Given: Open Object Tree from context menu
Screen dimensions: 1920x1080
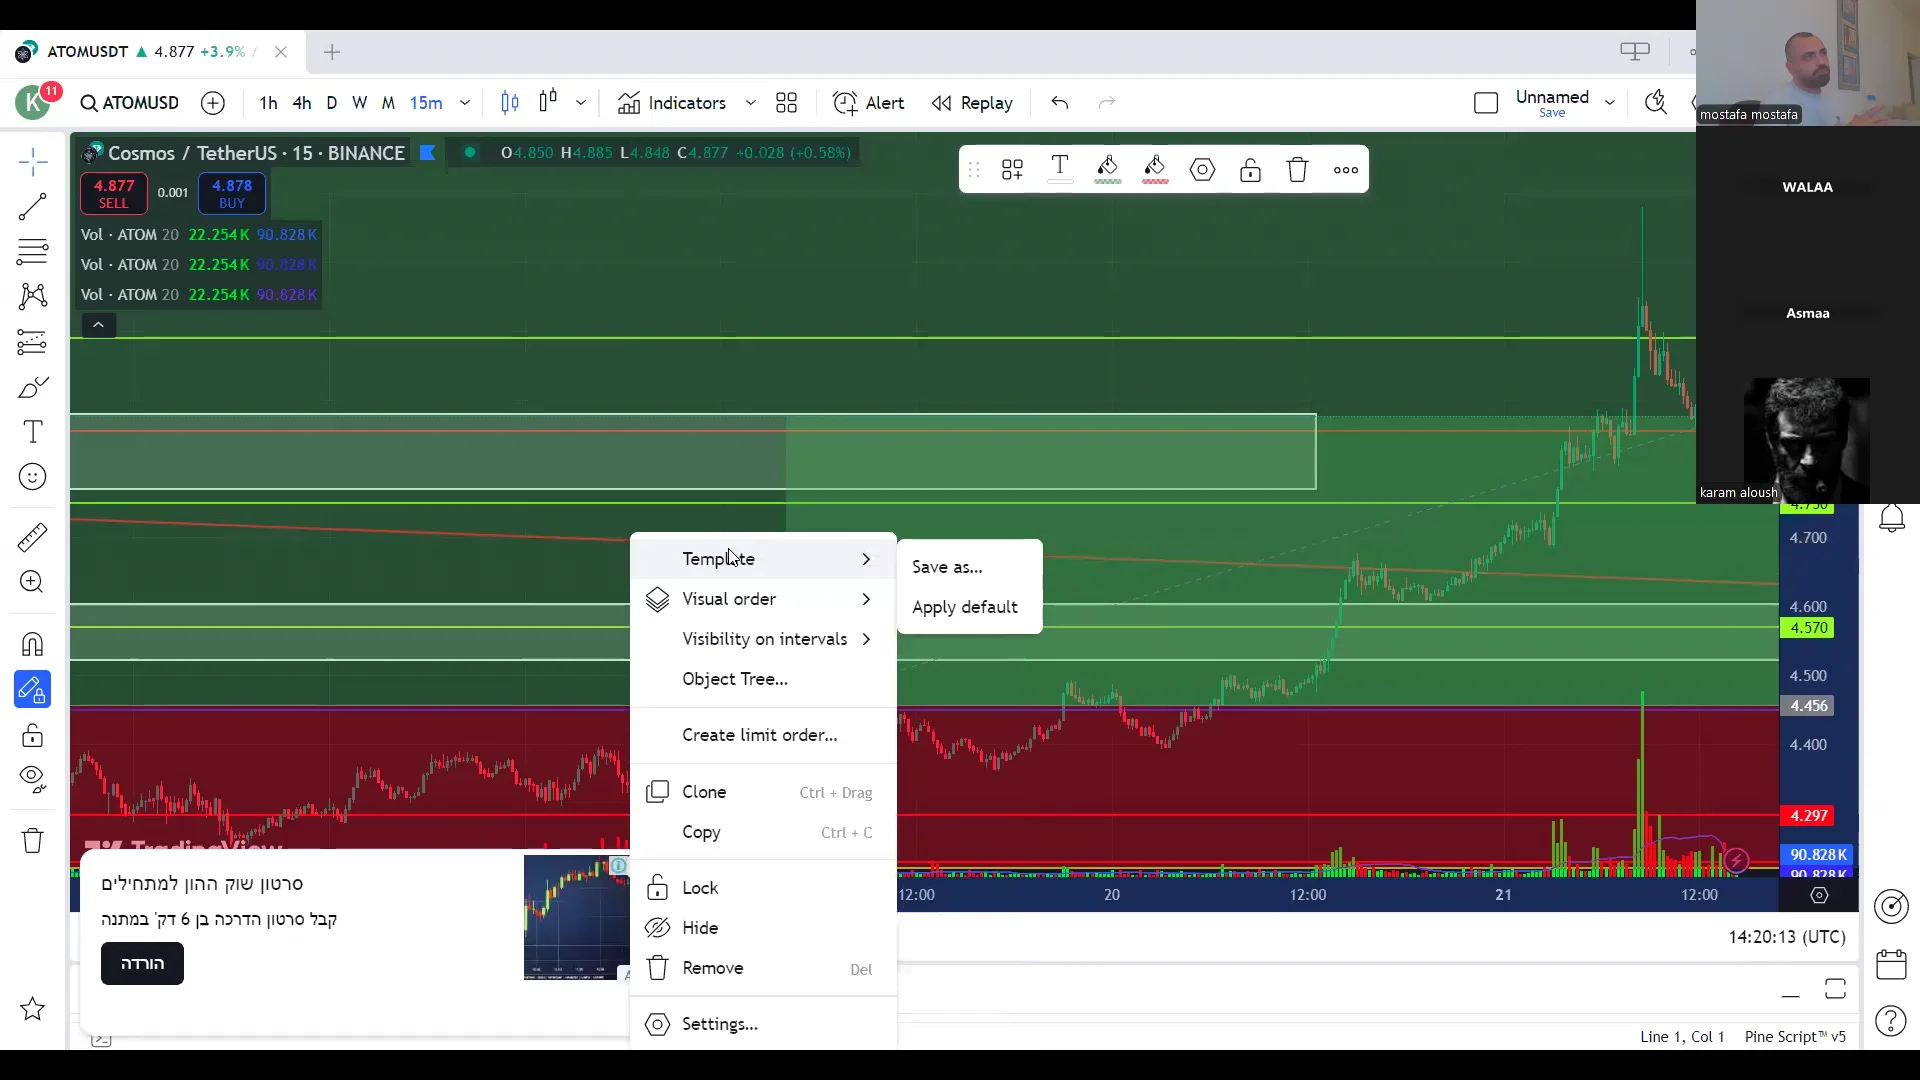Looking at the screenshot, I should tap(763, 679).
